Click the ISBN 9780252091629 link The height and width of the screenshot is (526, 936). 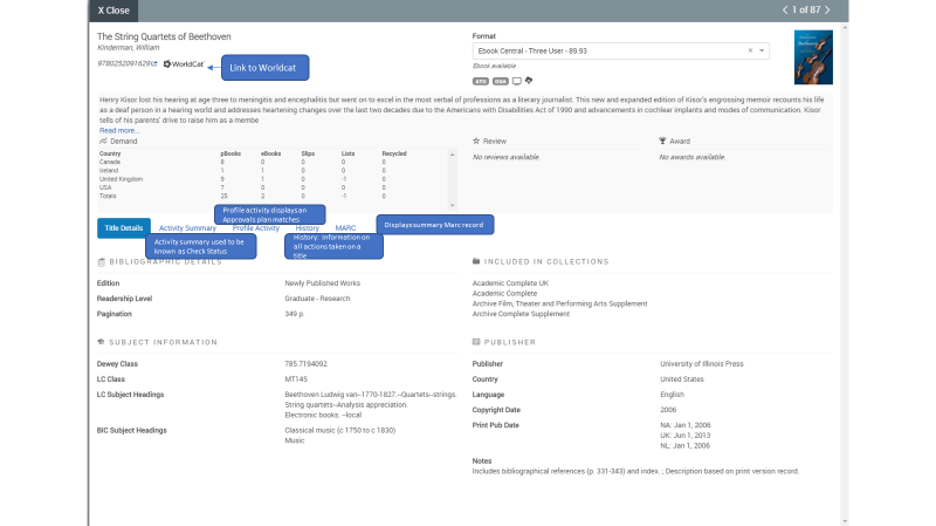124,63
